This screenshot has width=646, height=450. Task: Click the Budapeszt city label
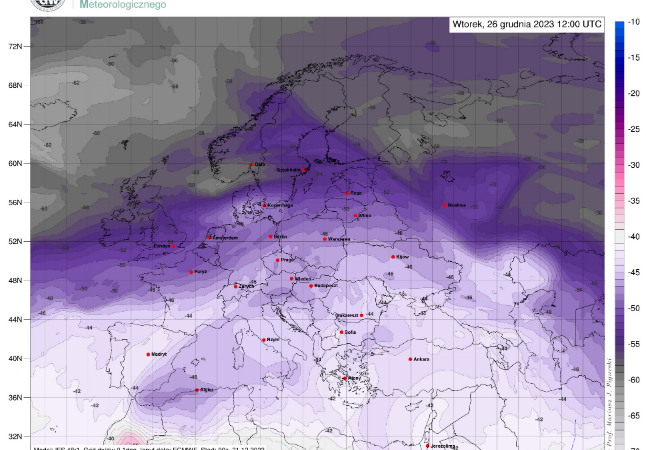(325, 286)
